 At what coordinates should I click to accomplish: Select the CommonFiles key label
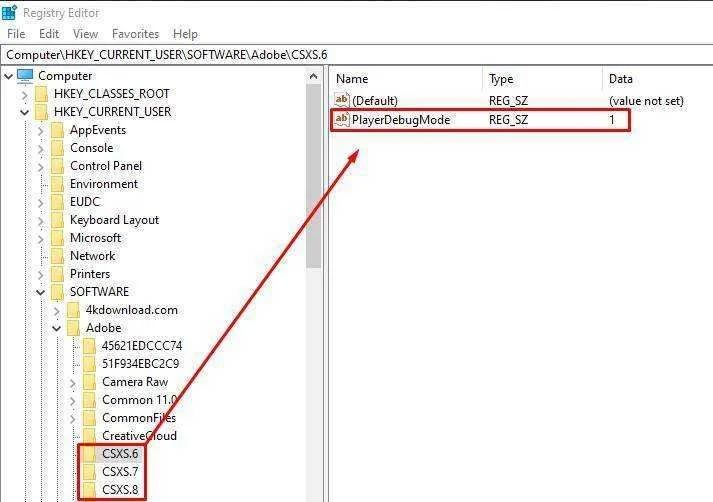139,418
